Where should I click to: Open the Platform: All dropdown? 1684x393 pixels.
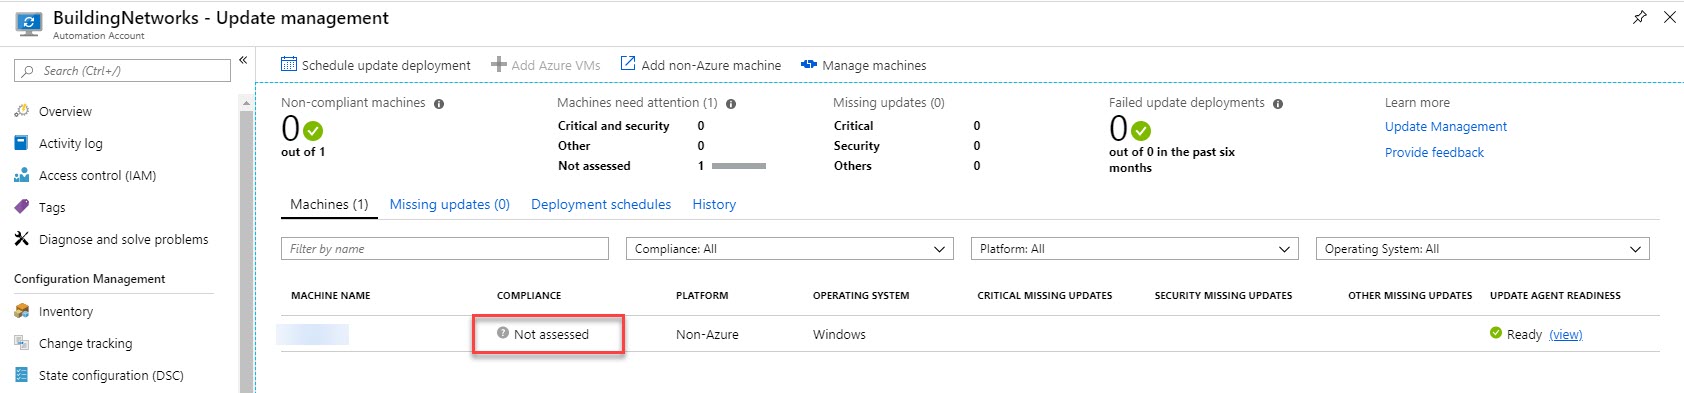[1135, 249]
